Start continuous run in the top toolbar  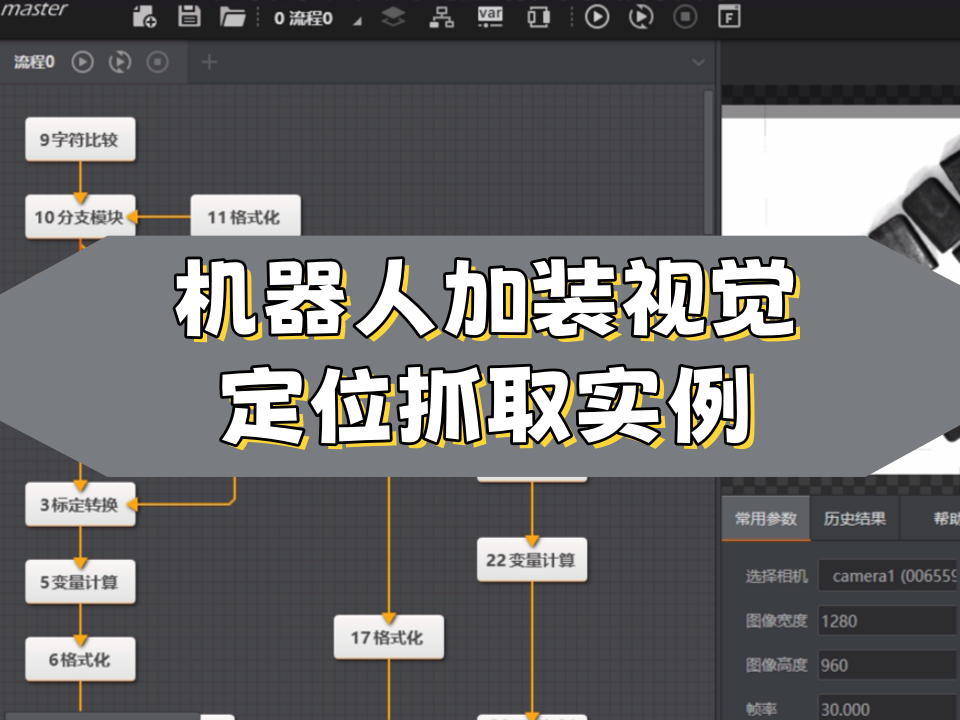[641, 17]
